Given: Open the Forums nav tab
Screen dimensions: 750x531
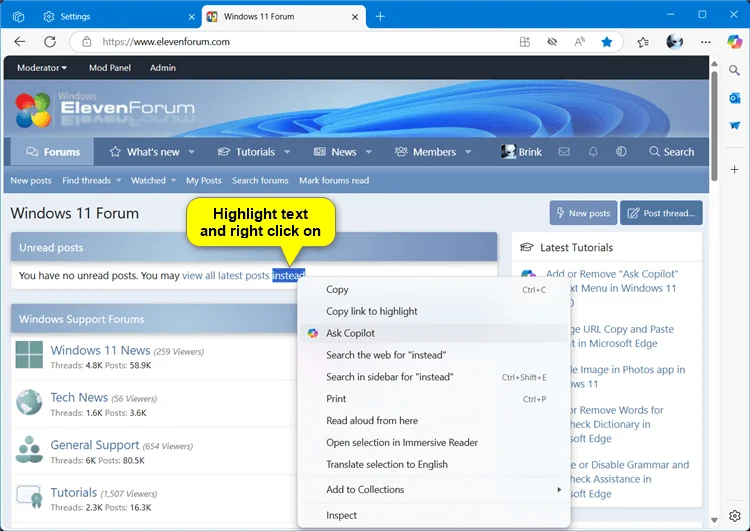Looking at the screenshot, I should click(x=53, y=152).
